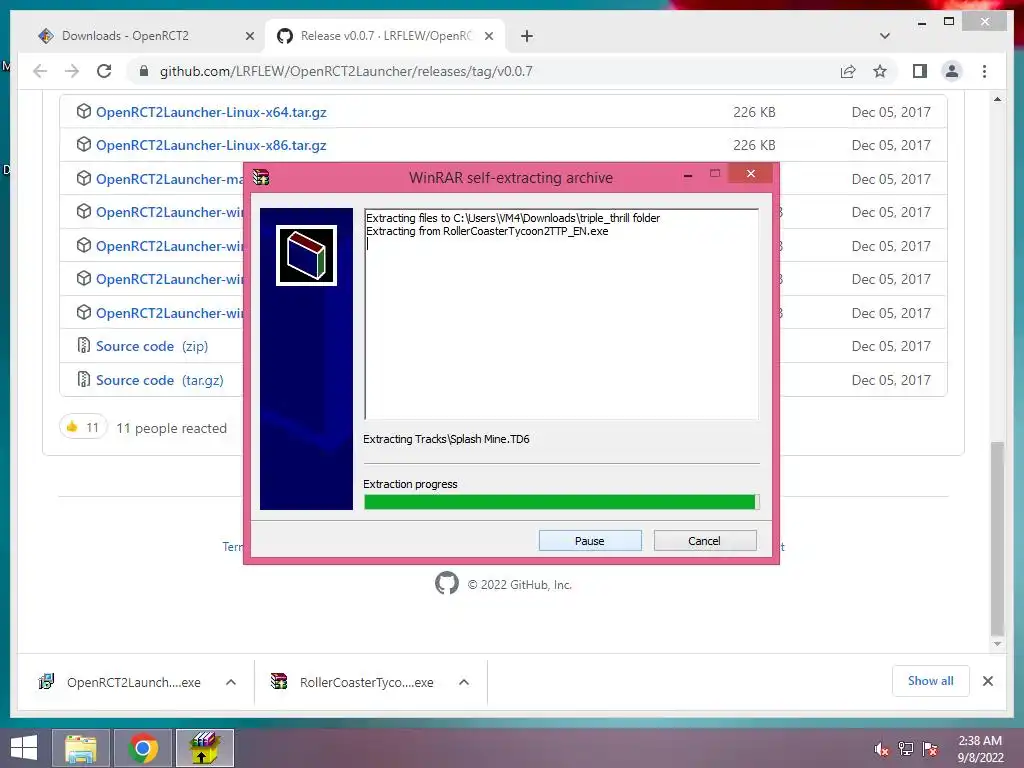
Task: Close the WinRAR self-extracting archive dialog
Action: click(x=750, y=173)
